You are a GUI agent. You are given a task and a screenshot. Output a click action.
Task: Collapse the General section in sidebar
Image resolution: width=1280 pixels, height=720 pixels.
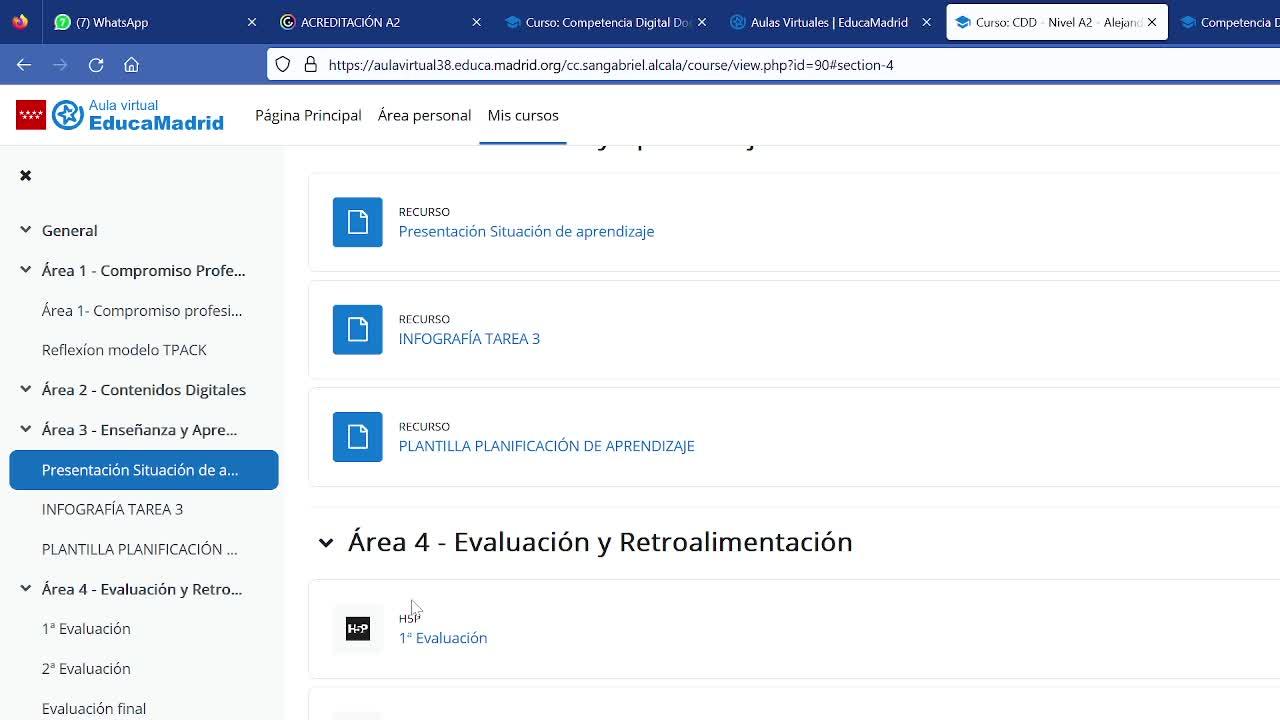click(x=26, y=230)
